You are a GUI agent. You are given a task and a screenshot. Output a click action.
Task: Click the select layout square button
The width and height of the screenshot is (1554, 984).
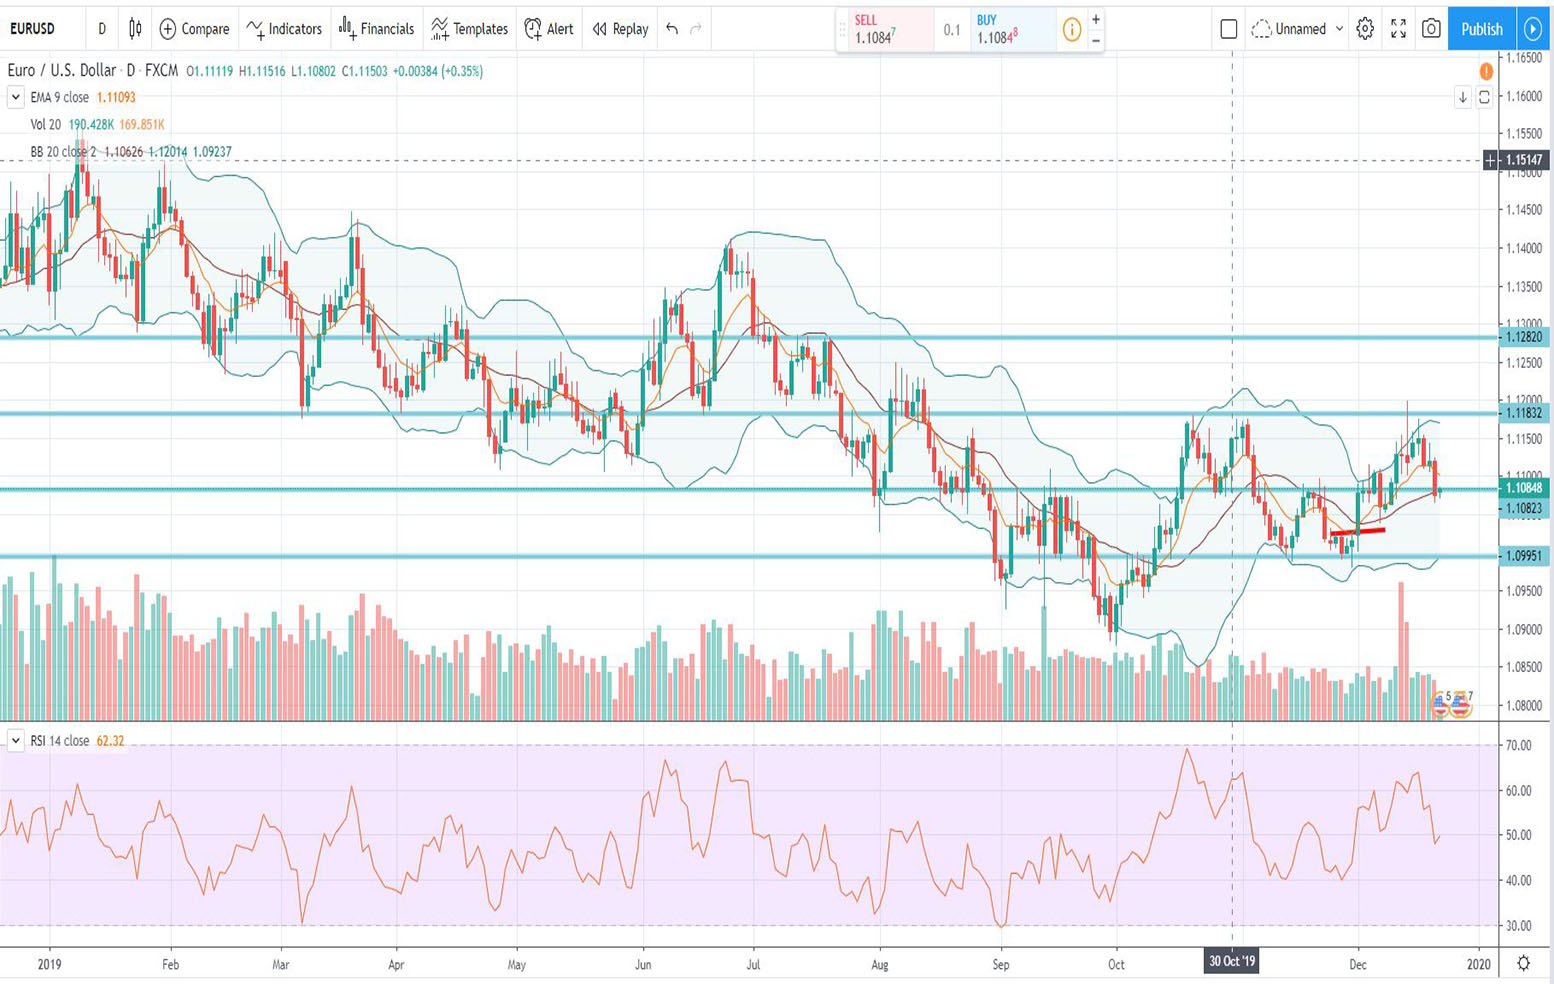click(x=1229, y=29)
